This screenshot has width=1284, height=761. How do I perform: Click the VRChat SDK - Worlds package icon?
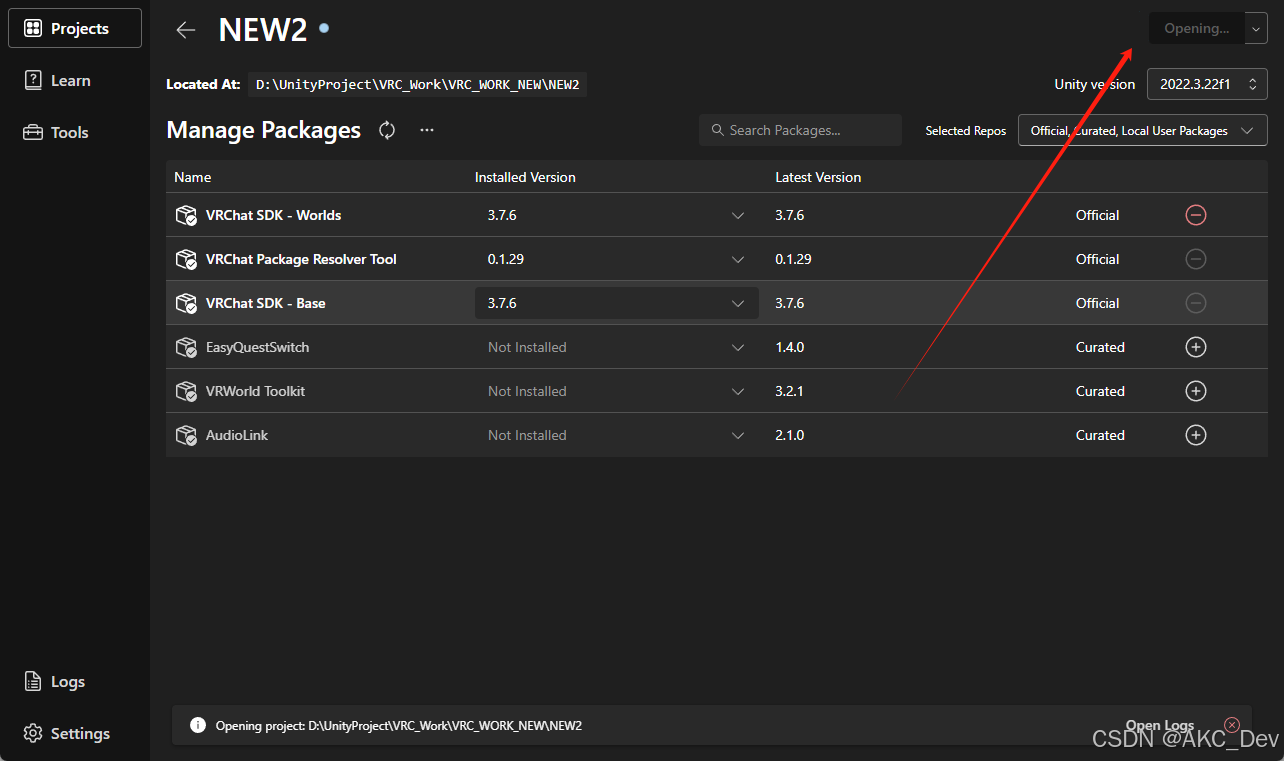click(x=186, y=215)
